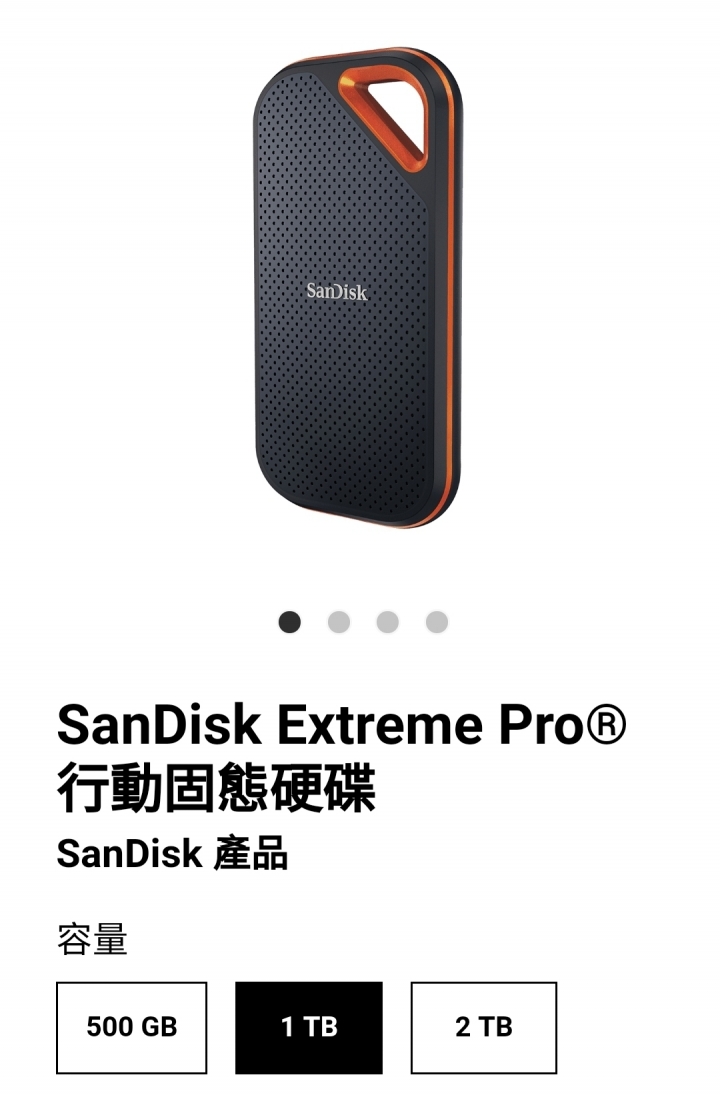Show the third product image via dot
720x1095 pixels.
[x=388, y=622]
